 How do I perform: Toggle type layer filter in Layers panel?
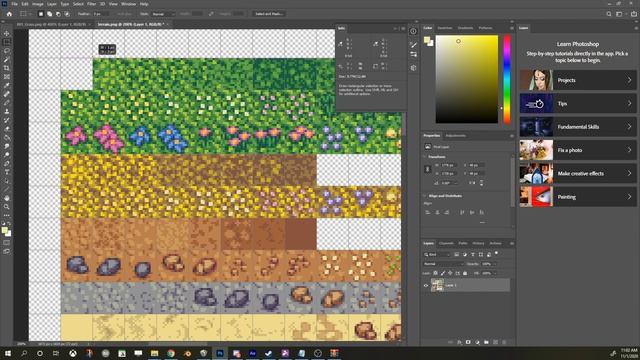473,254
